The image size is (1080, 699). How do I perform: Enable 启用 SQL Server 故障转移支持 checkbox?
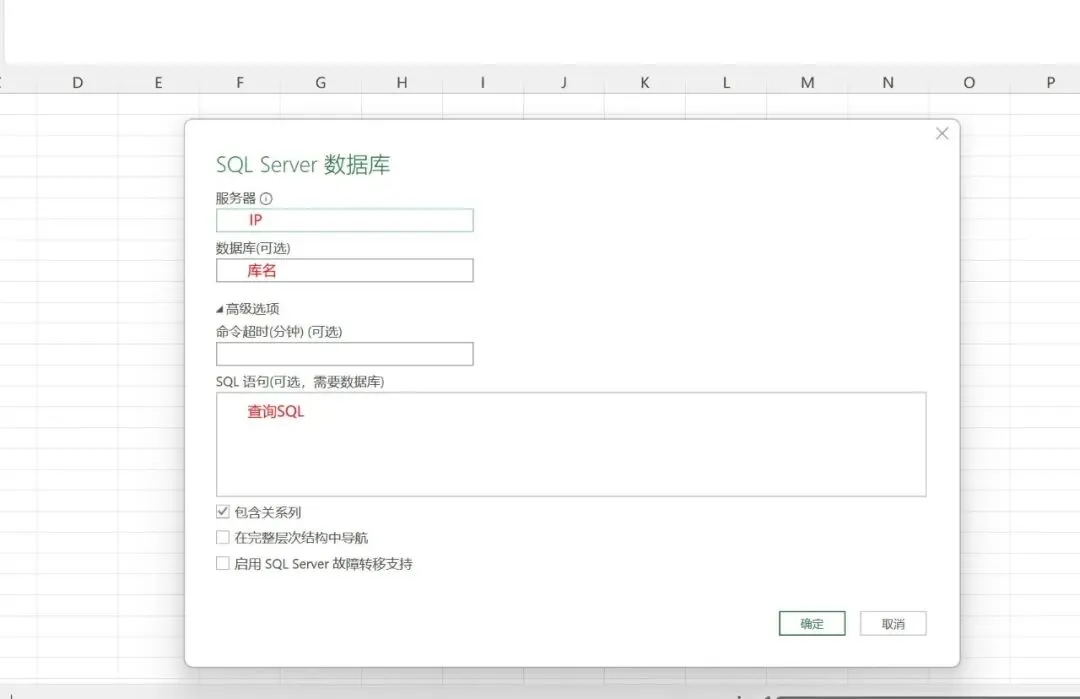pyautogui.click(x=222, y=563)
